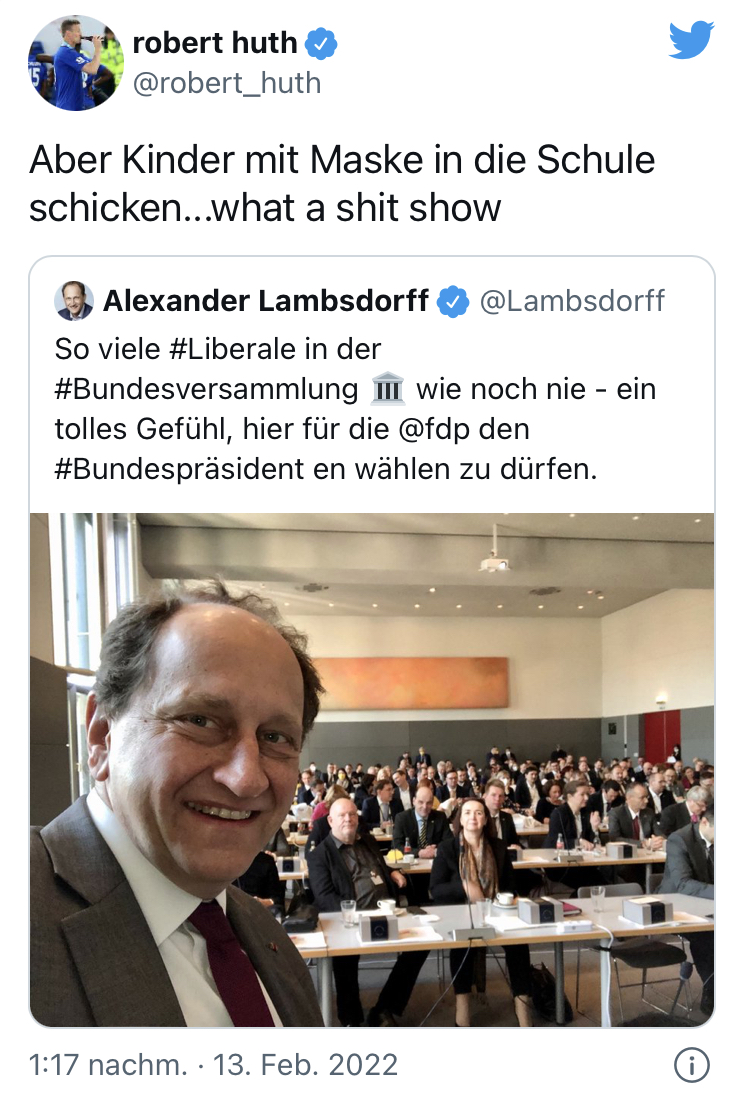
Task: Open the quoted tweet body text
Action: [x=356, y=409]
